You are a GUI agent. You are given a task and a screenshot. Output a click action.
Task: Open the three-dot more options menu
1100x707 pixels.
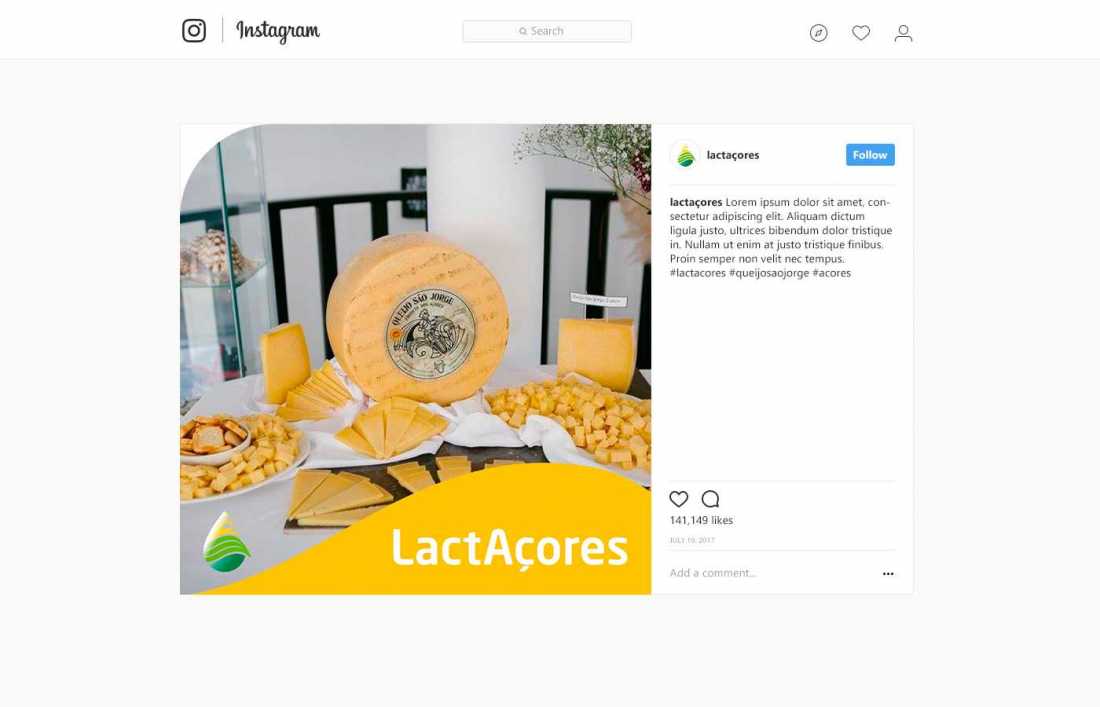888,574
